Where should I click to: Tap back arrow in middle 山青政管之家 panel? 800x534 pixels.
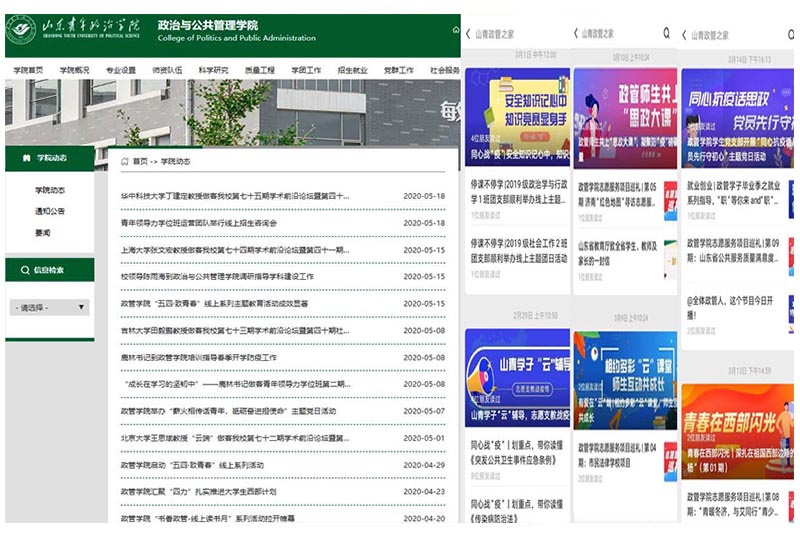coord(576,34)
